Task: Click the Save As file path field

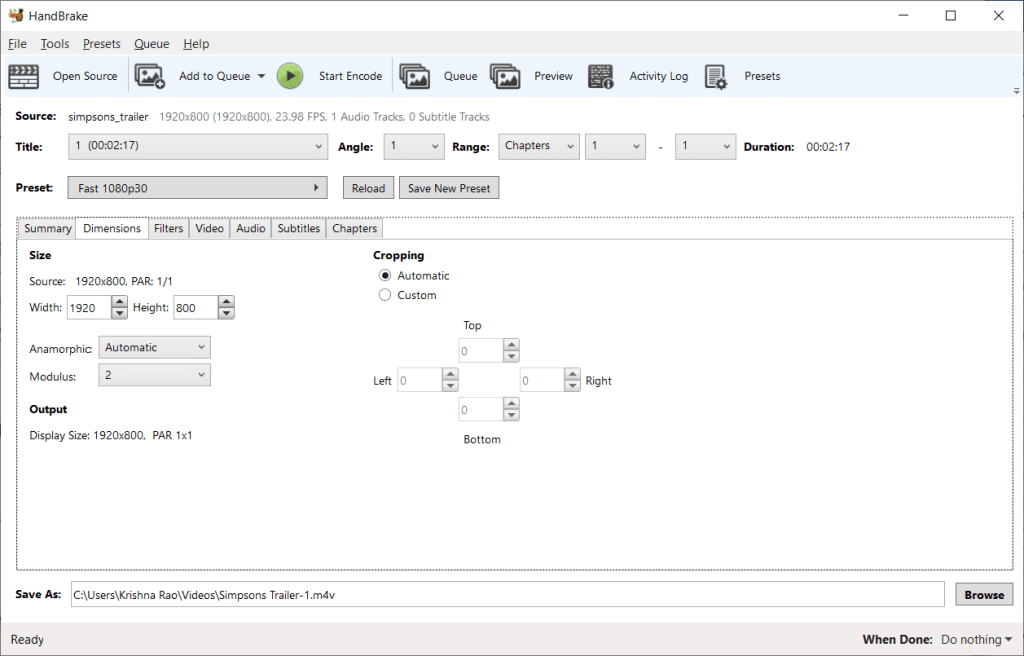Action: pos(507,594)
